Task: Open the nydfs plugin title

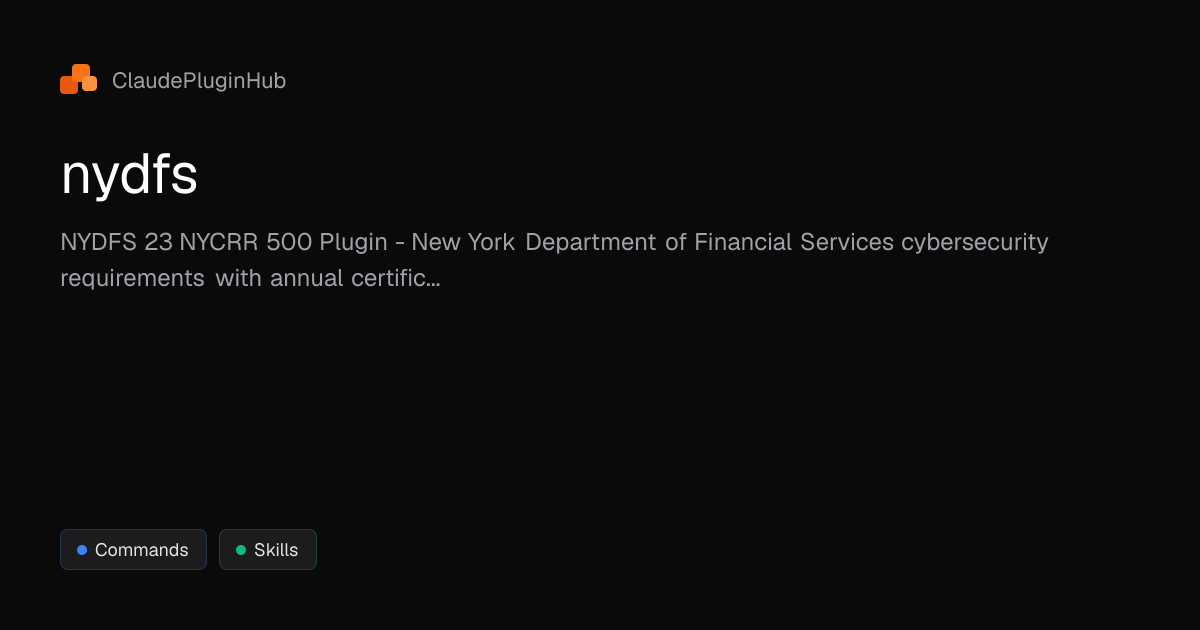Action: click(x=129, y=175)
